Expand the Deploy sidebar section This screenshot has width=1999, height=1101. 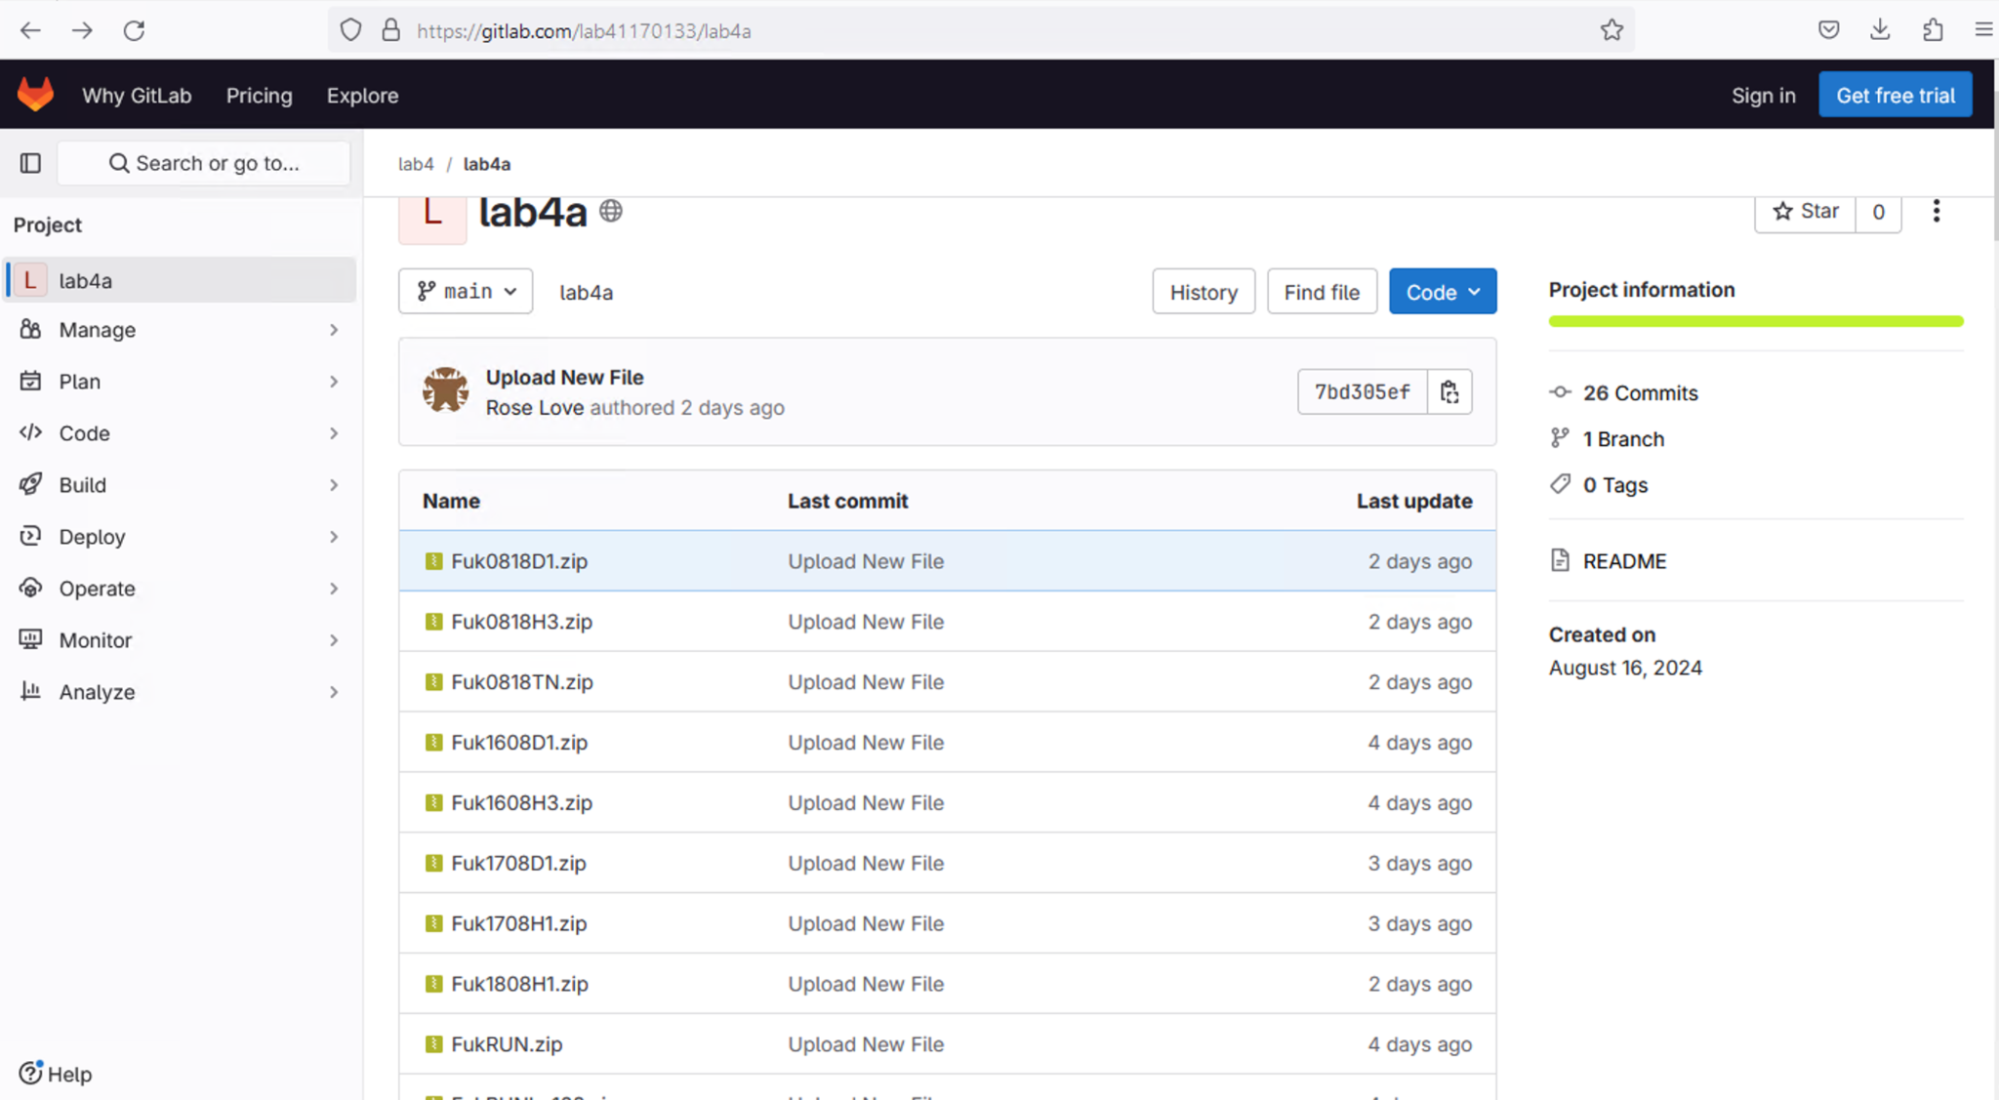click(180, 537)
